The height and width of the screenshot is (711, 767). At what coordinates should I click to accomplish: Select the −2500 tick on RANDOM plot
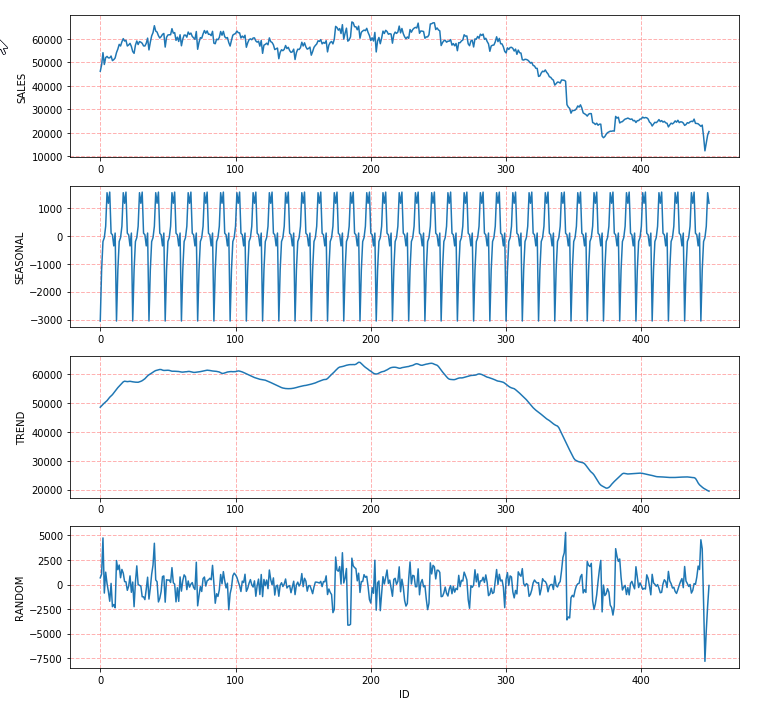[46, 610]
